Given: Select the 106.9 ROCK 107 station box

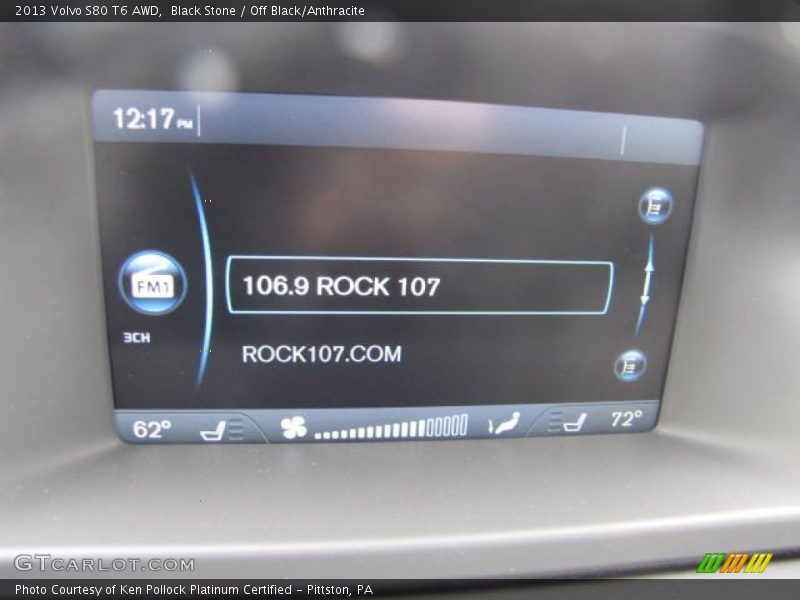Looking at the screenshot, I should (x=419, y=285).
